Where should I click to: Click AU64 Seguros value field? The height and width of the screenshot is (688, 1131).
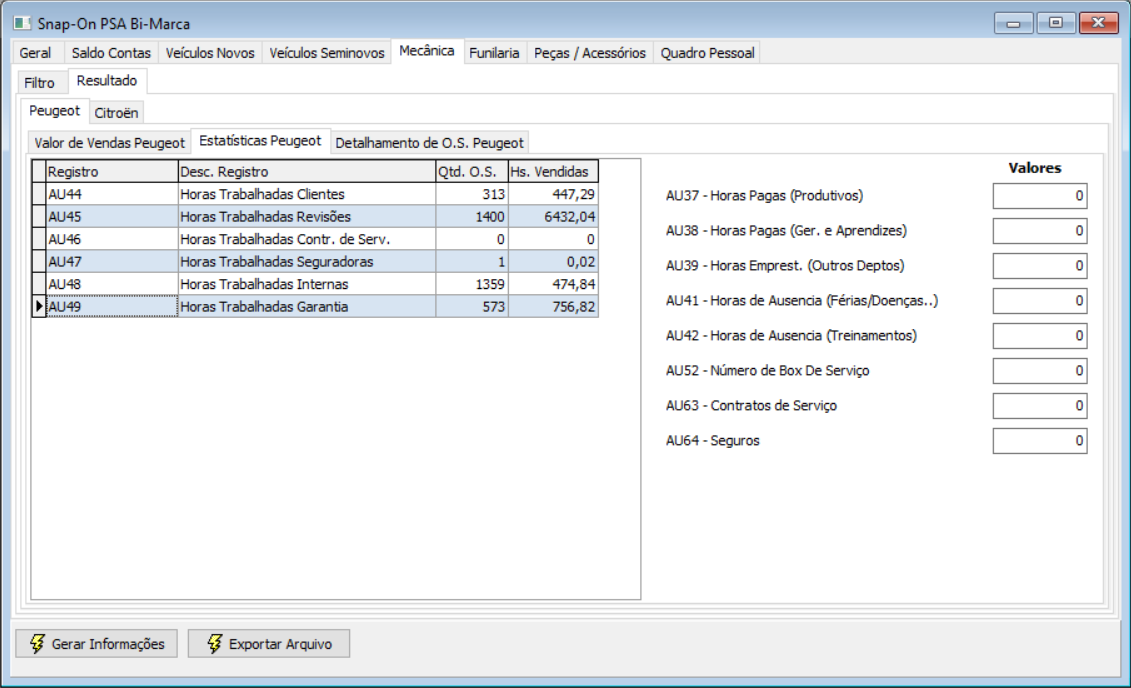point(1039,441)
